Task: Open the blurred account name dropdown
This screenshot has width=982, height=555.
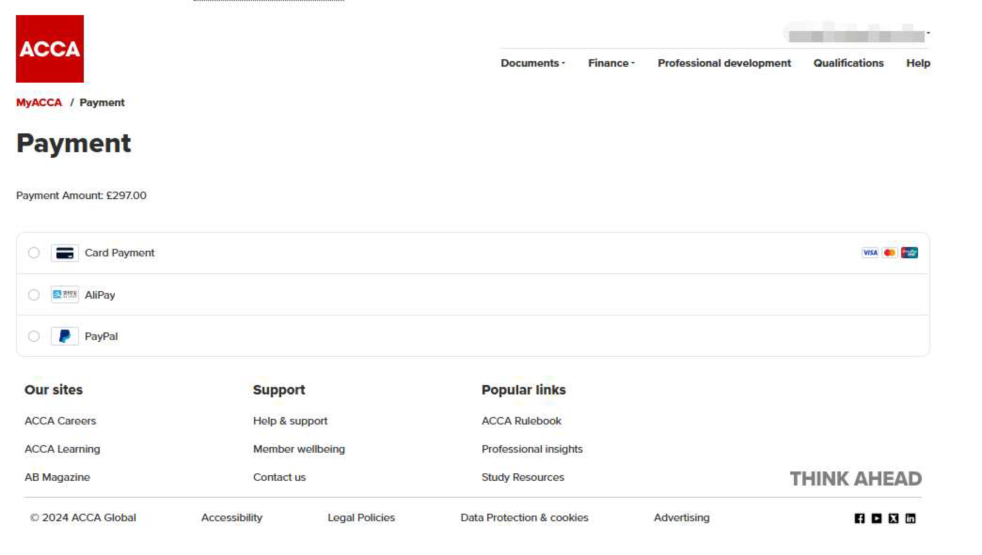Action: 857,33
